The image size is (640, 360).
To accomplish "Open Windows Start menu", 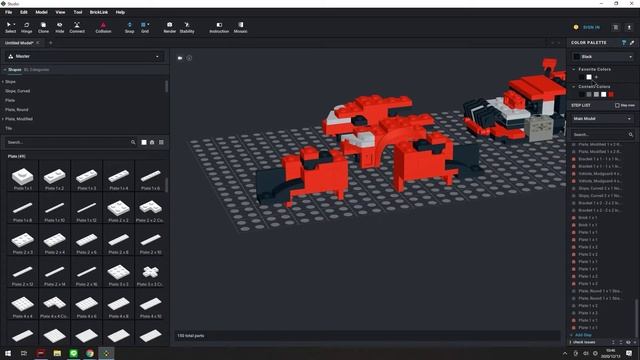I will pos(8,353).
